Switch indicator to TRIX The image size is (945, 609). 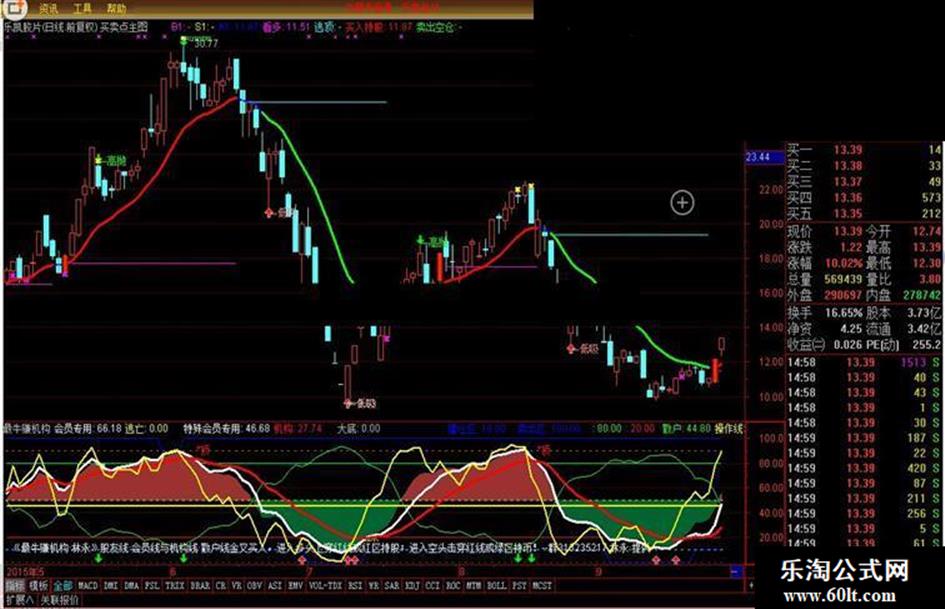[175, 585]
